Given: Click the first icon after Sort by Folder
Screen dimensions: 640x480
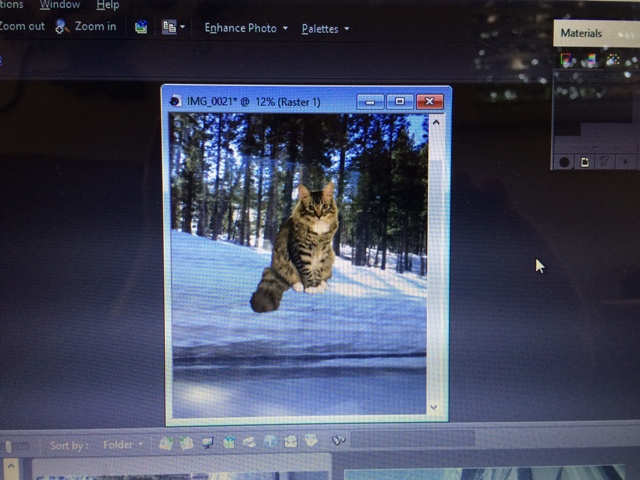Looking at the screenshot, I should coord(166,443).
